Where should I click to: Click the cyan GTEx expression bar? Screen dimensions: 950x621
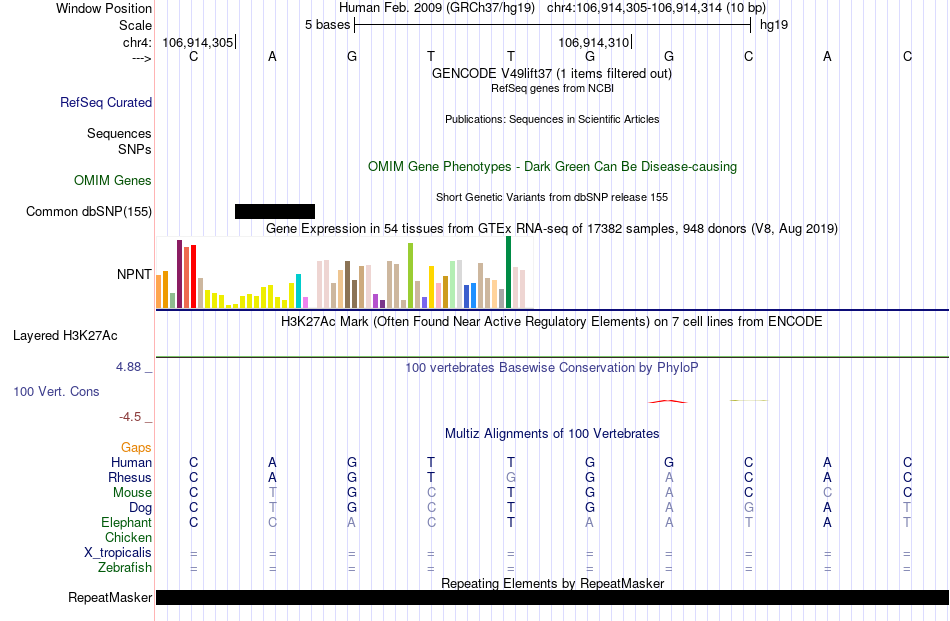[x=299, y=291]
